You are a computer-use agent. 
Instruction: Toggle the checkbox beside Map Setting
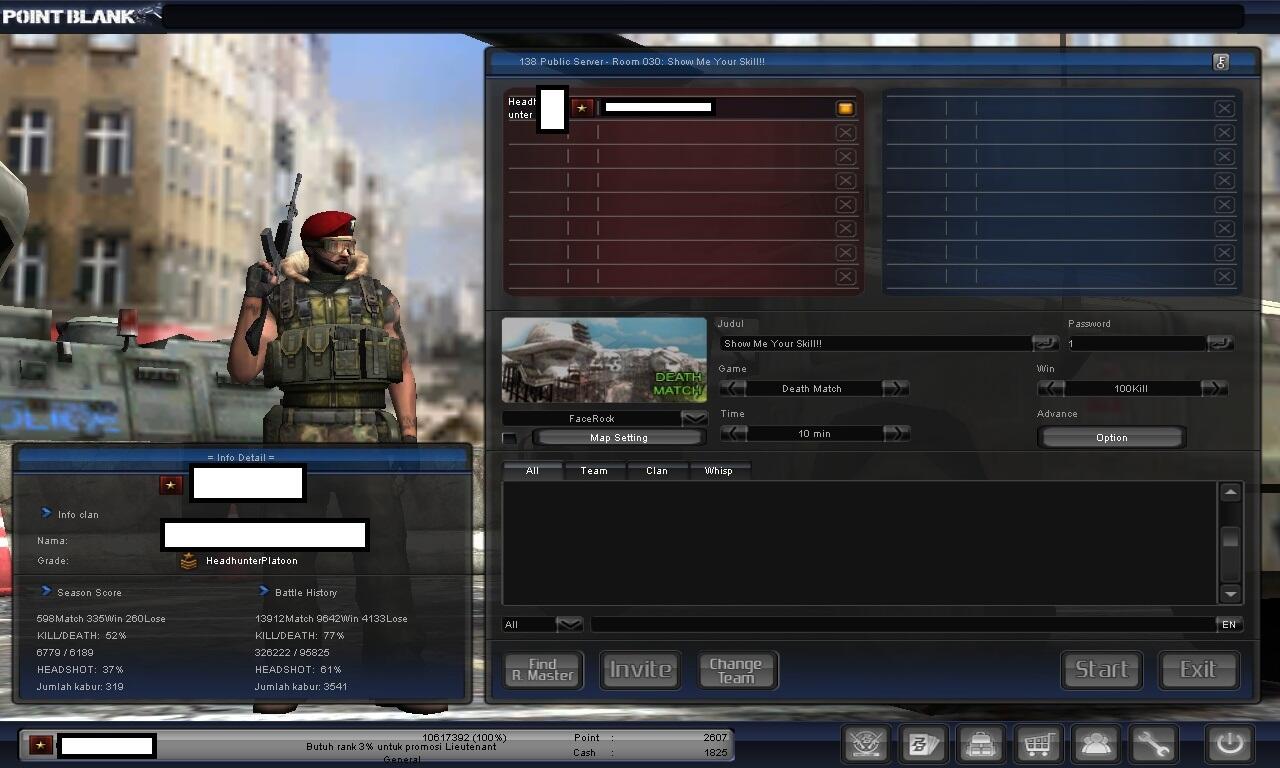(x=510, y=438)
